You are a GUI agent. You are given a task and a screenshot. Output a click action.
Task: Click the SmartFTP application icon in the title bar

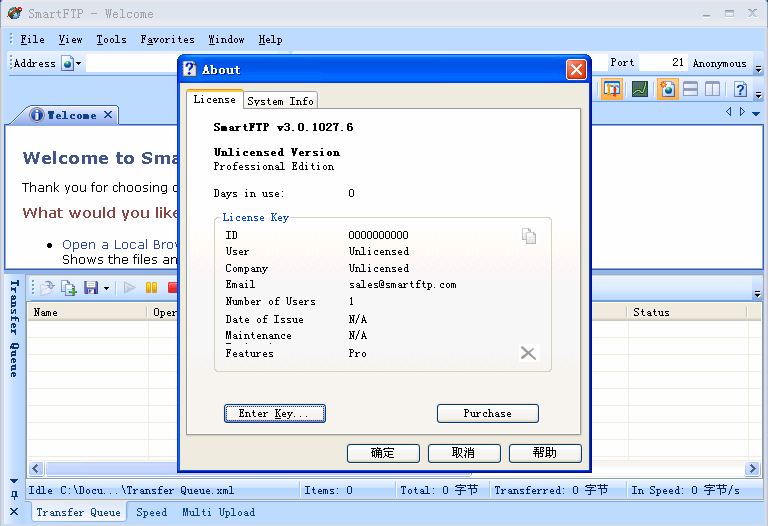[x=15, y=13]
